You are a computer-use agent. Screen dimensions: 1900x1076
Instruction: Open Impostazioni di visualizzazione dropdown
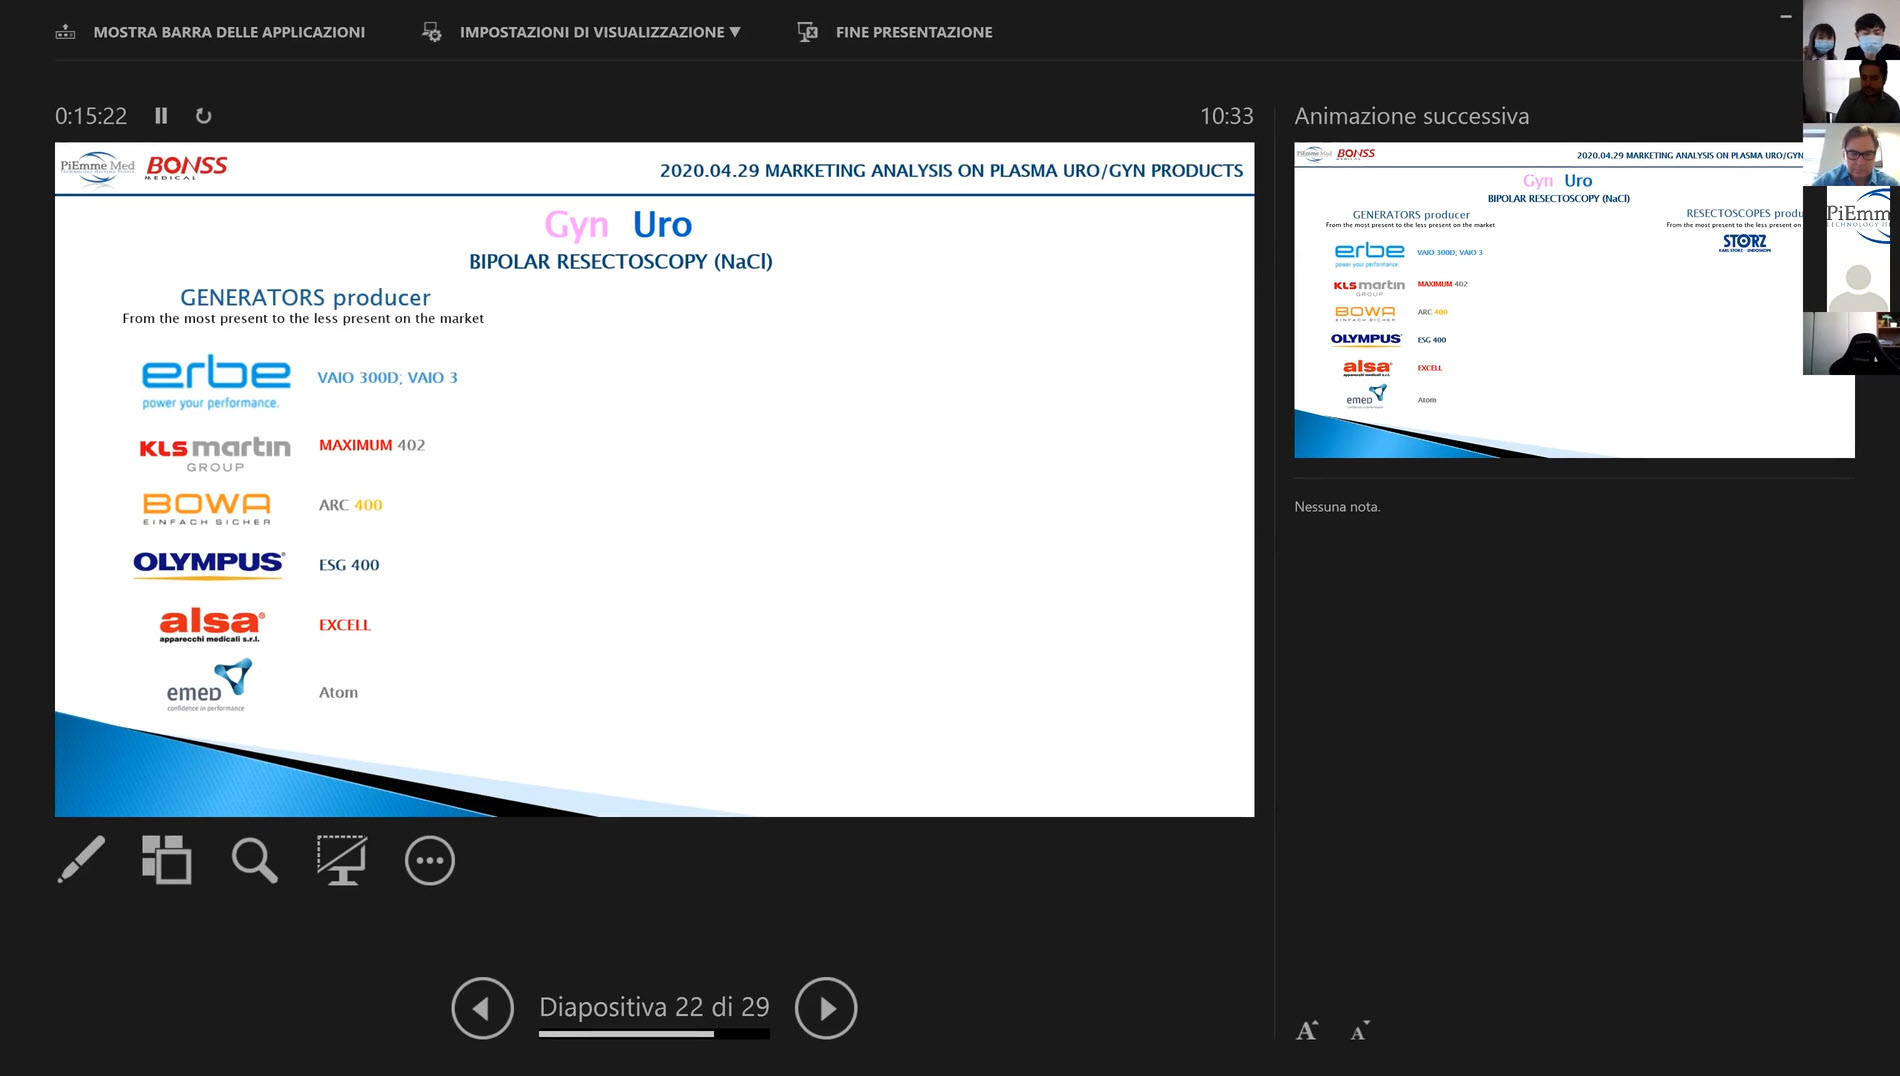tap(600, 32)
